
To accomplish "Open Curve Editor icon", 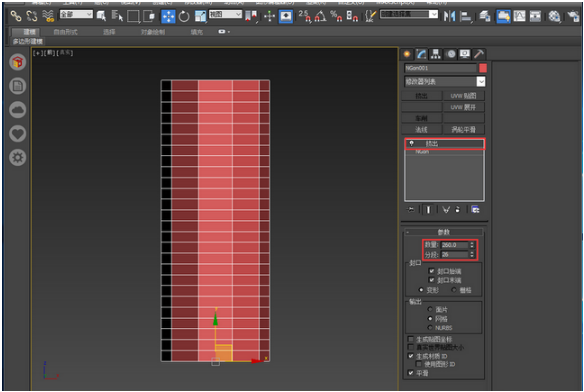I will tap(519, 16).
